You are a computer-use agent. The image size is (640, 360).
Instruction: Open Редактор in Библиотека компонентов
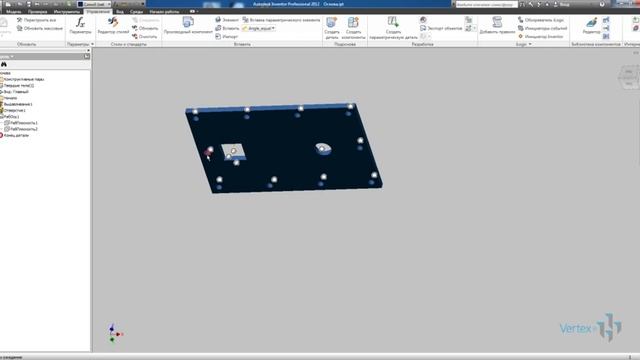tap(591, 25)
